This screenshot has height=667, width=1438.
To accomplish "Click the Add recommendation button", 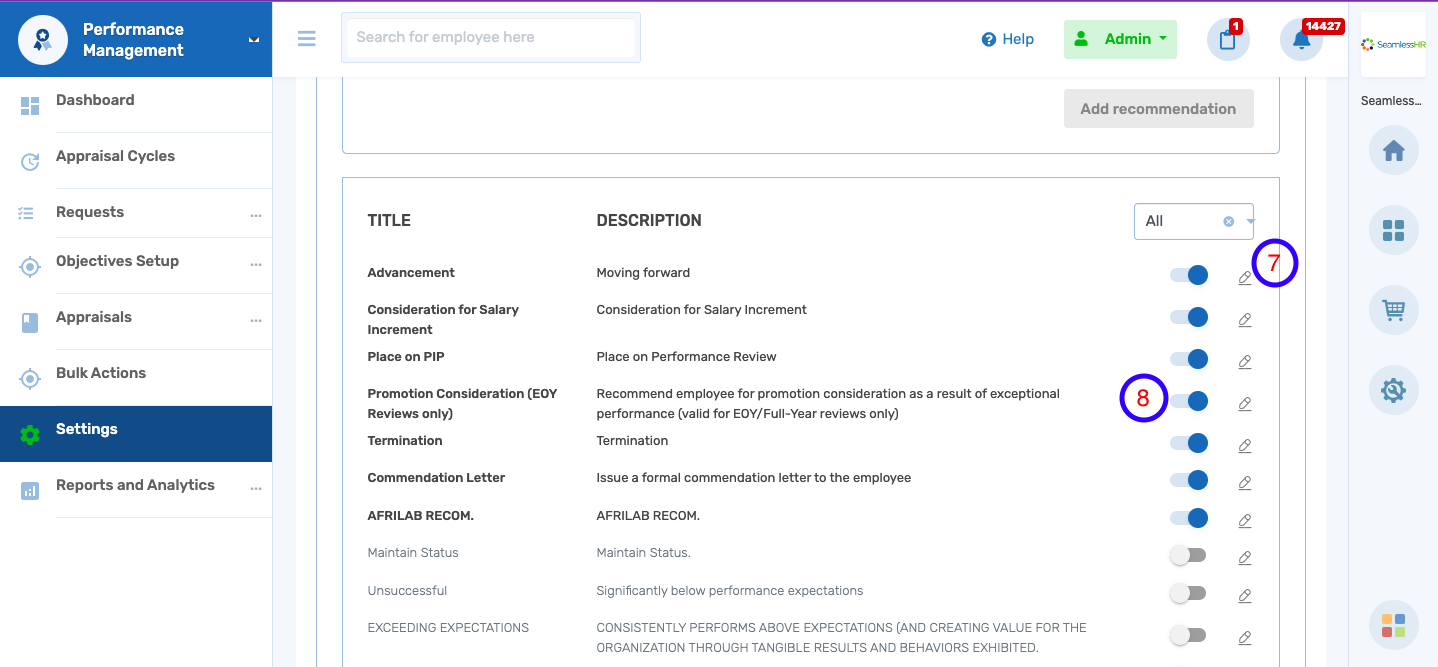I will (1158, 108).
